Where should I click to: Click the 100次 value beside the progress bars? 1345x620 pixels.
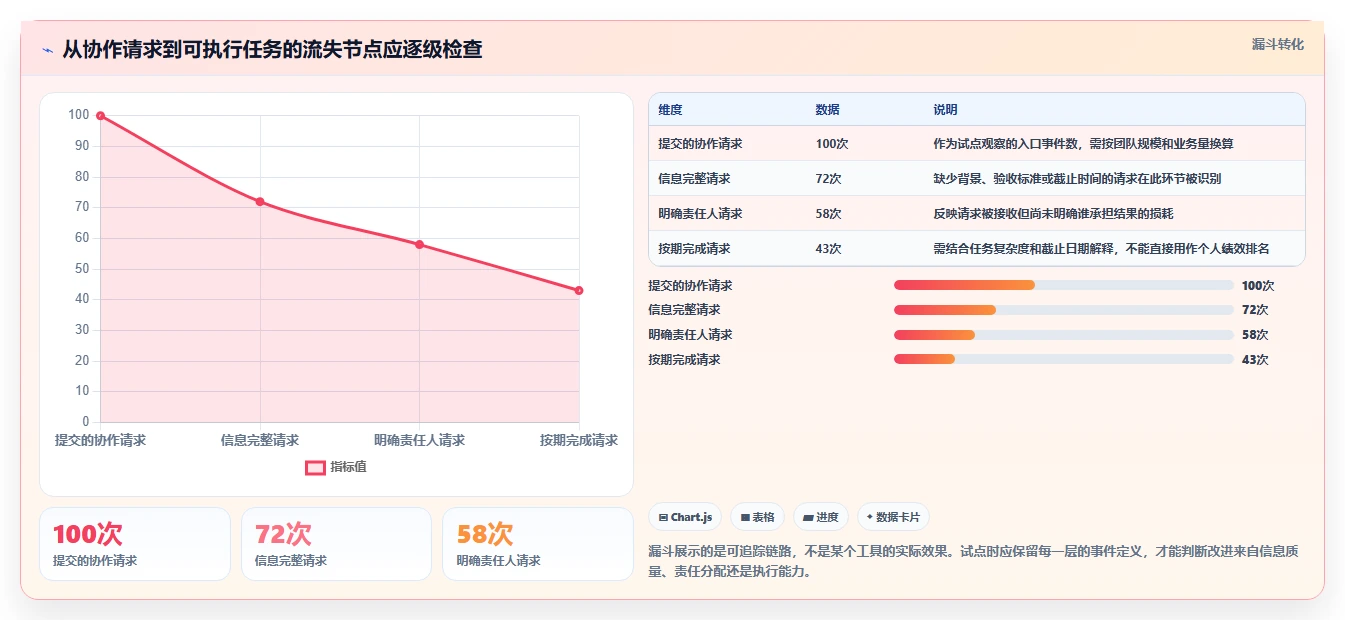[1258, 286]
